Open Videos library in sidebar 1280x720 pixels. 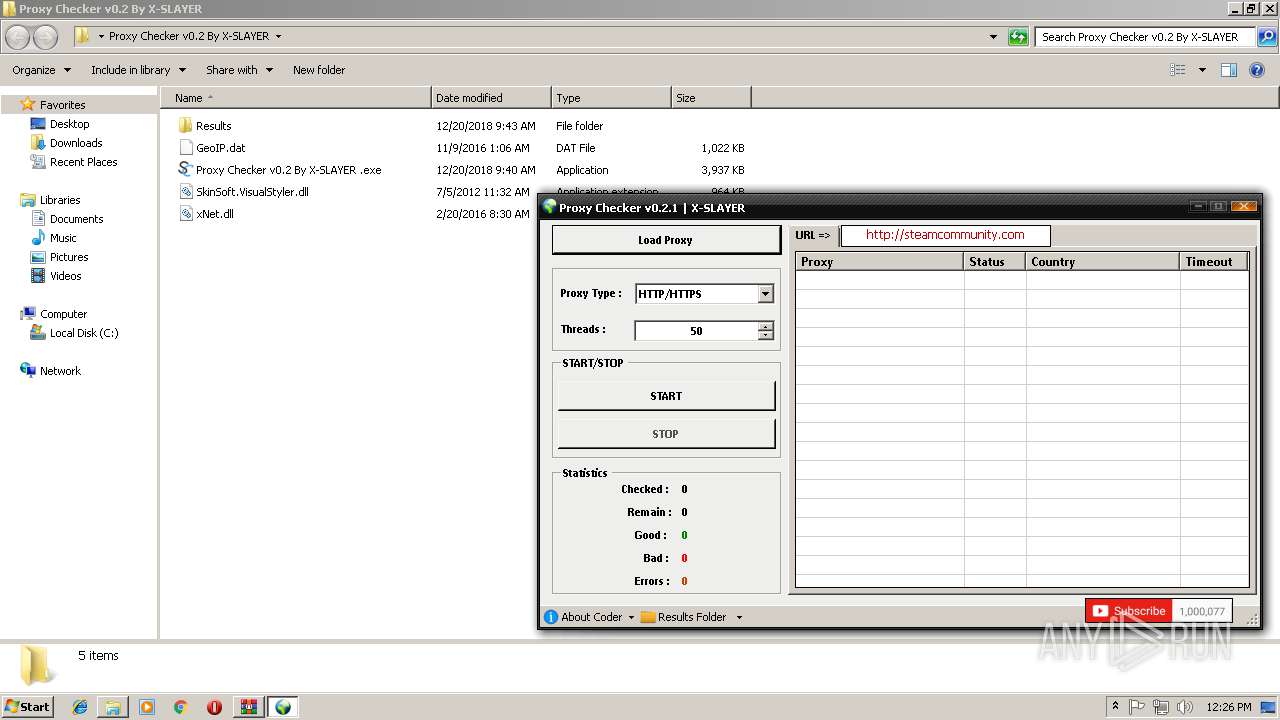(65, 276)
